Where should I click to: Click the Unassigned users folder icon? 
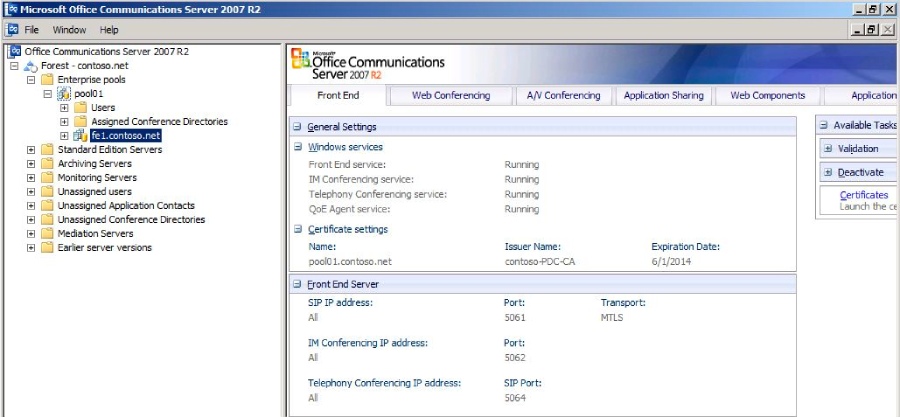[x=47, y=192]
